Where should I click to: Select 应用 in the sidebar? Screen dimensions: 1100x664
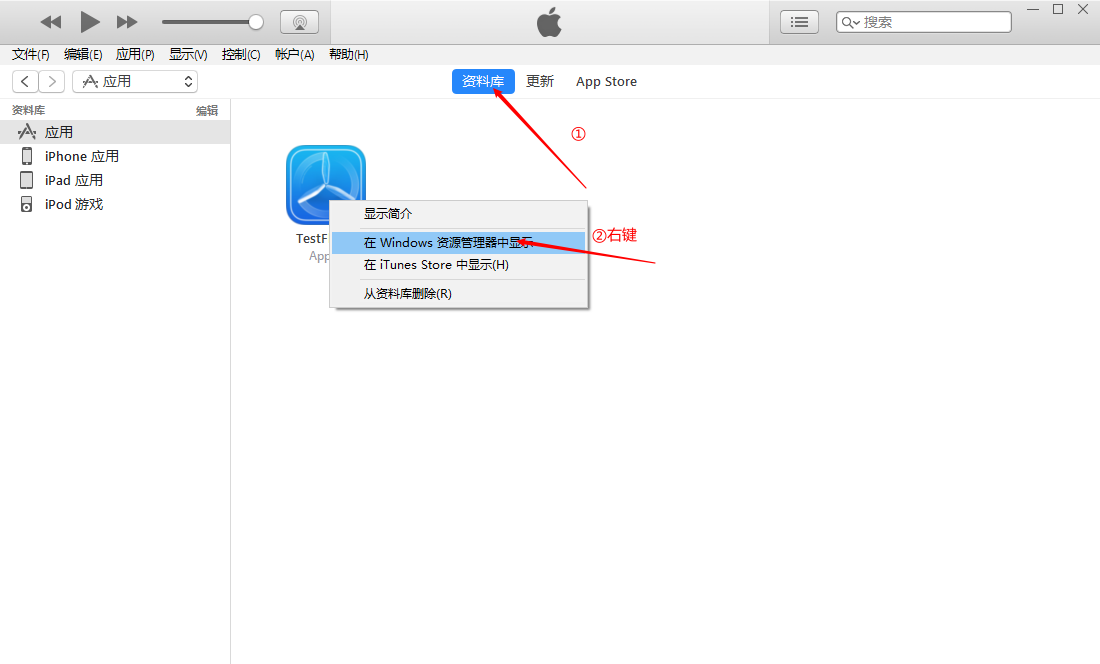pyautogui.click(x=115, y=132)
